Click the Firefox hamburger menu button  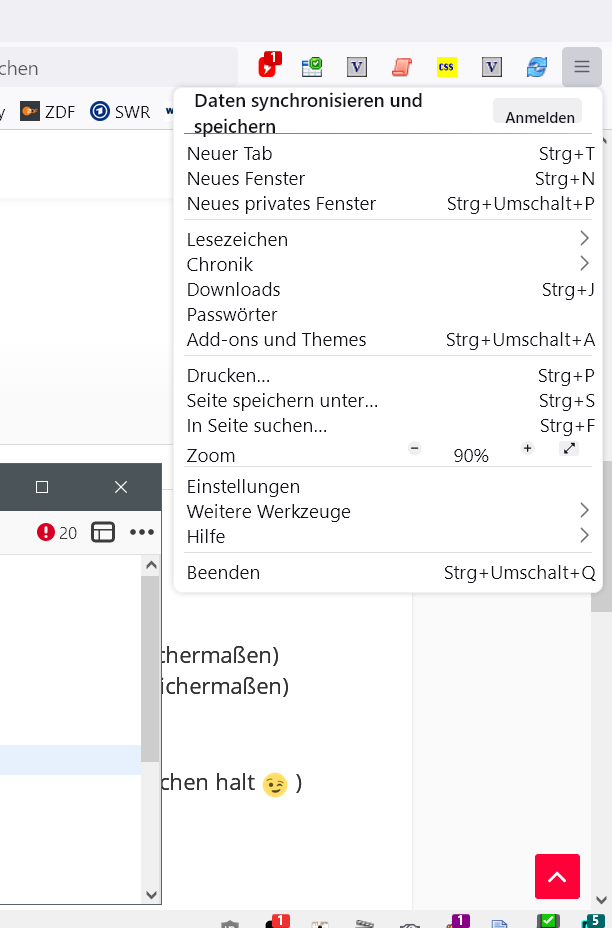[581, 67]
